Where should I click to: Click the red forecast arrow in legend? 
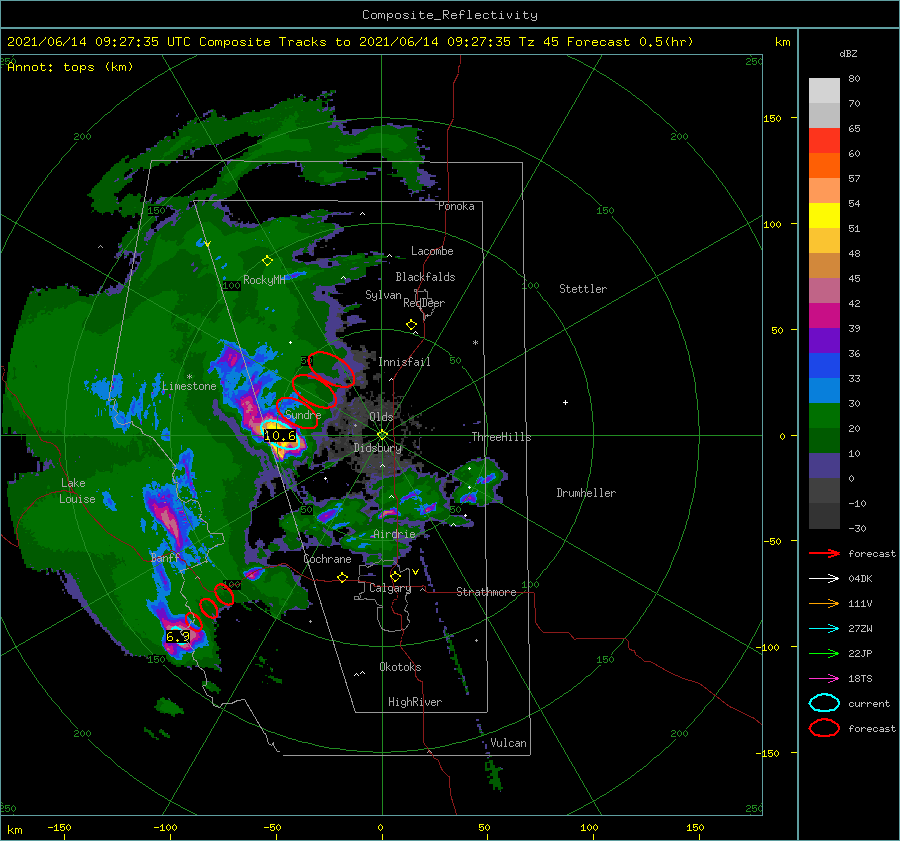(824, 553)
